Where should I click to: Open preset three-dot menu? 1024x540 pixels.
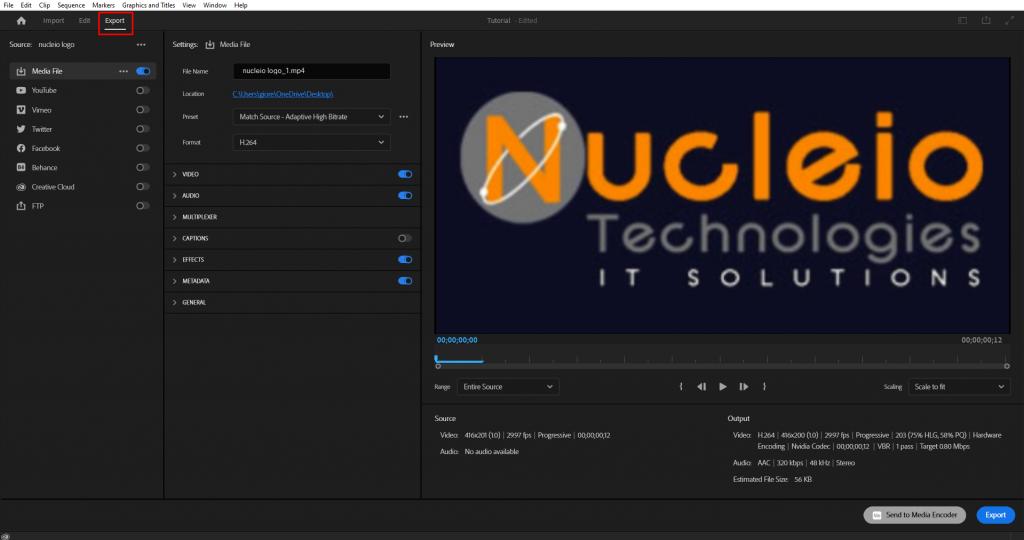404,117
